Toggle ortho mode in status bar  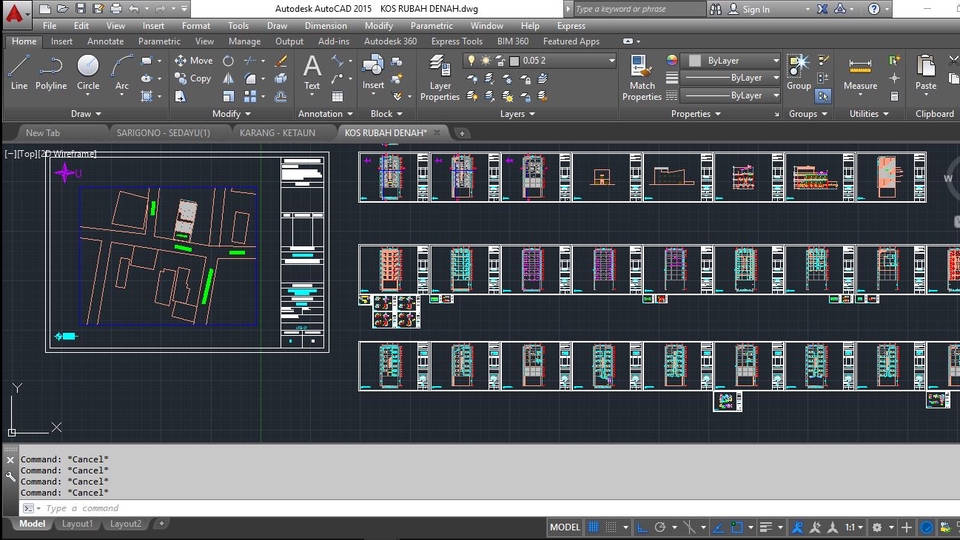click(642, 527)
